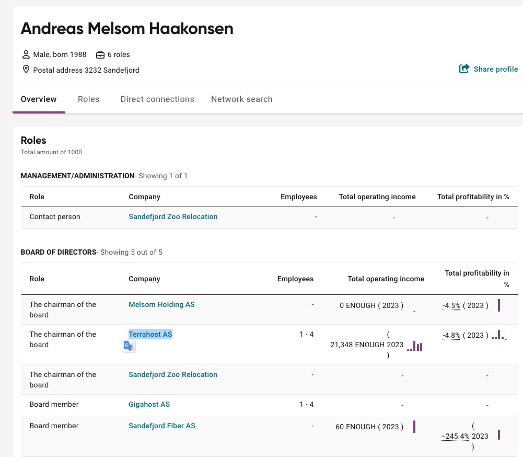Open Terrahost AS operating income bar chart

tap(415, 346)
